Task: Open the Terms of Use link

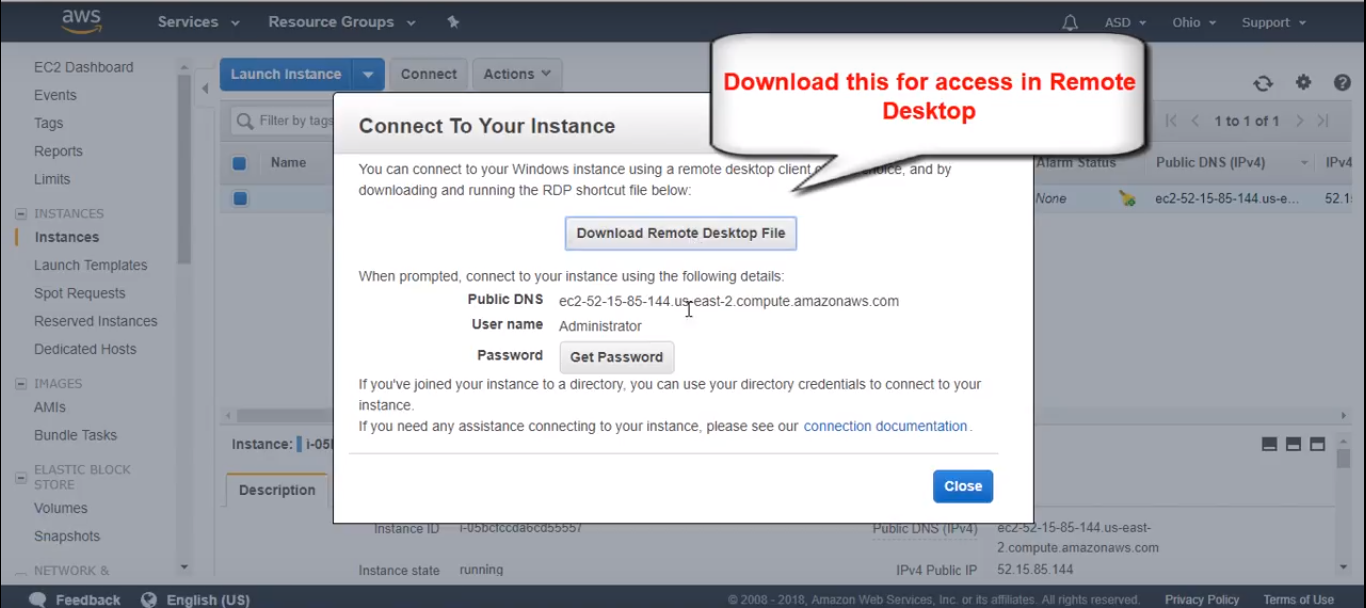Action: (x=1298, y=600)
